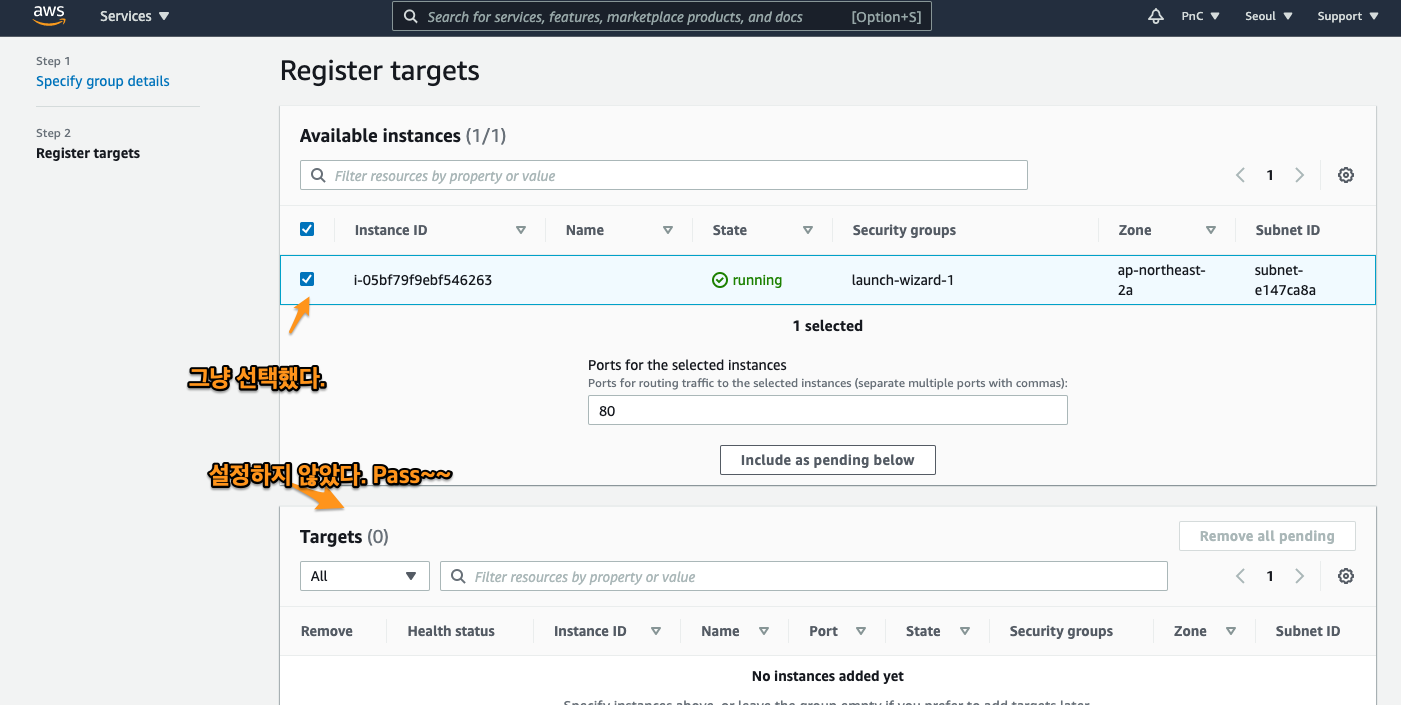Open the notifications bell icon

click(x=1156, y=17)
